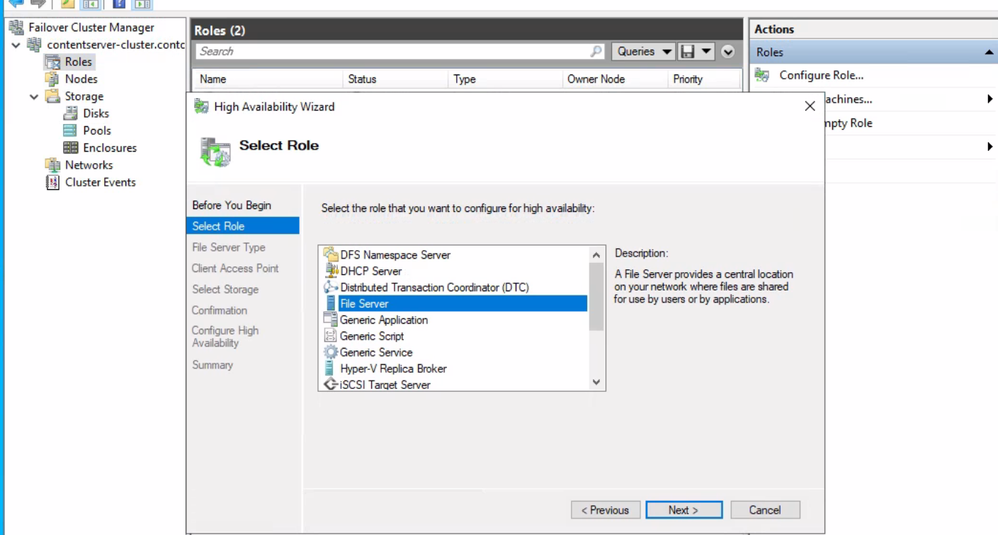
Task: Select Generic Service role
Action: point(376,352)
